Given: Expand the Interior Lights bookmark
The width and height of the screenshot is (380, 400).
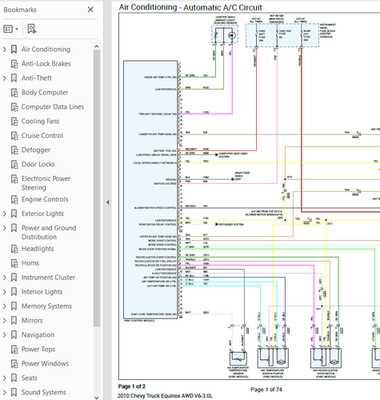Looking at the screenshot, I should [x=4, y=292].
